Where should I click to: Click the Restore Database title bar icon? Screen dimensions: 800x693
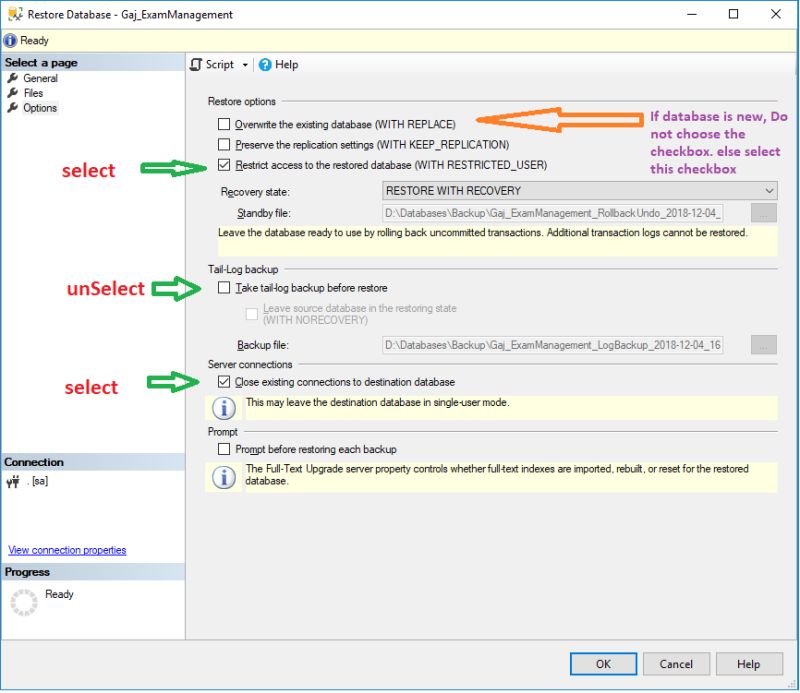pyautogui.click(x=14, y=14)
